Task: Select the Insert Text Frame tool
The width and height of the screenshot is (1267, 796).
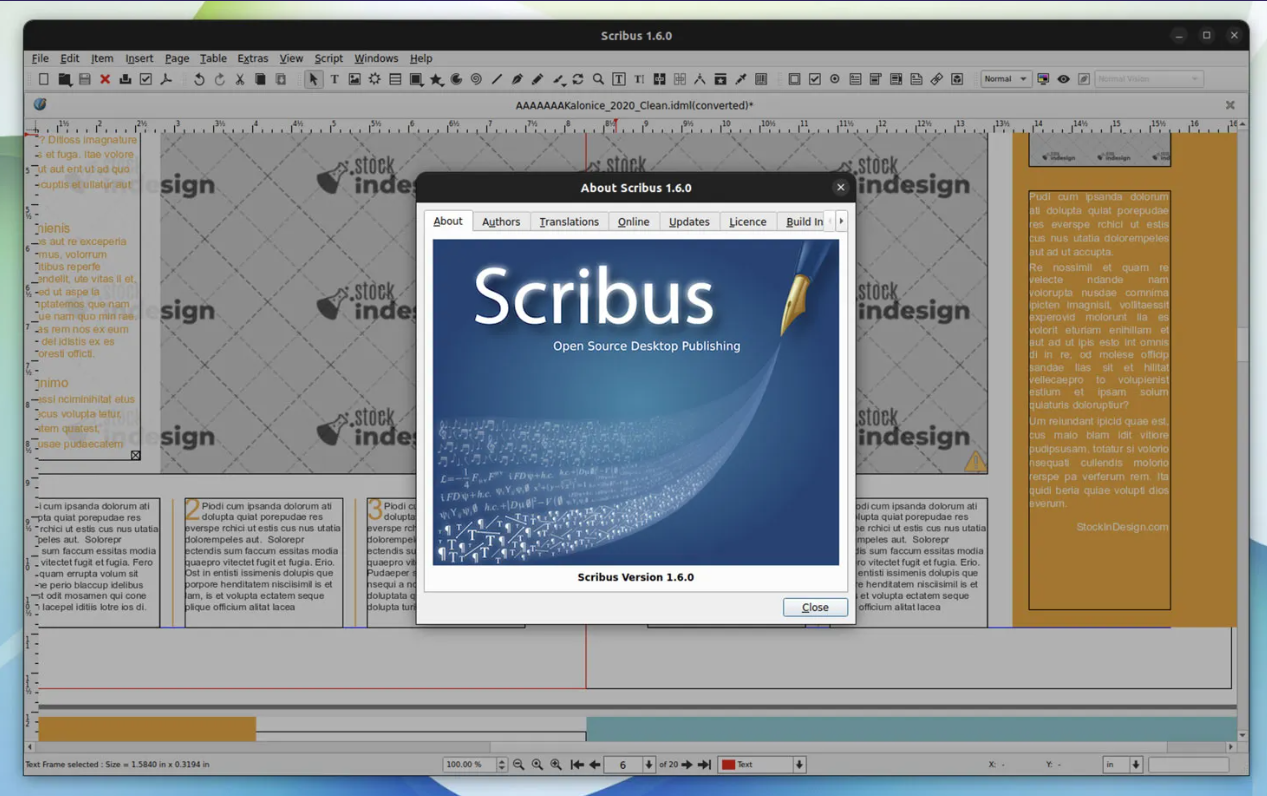Action: [x=334, y=79]
